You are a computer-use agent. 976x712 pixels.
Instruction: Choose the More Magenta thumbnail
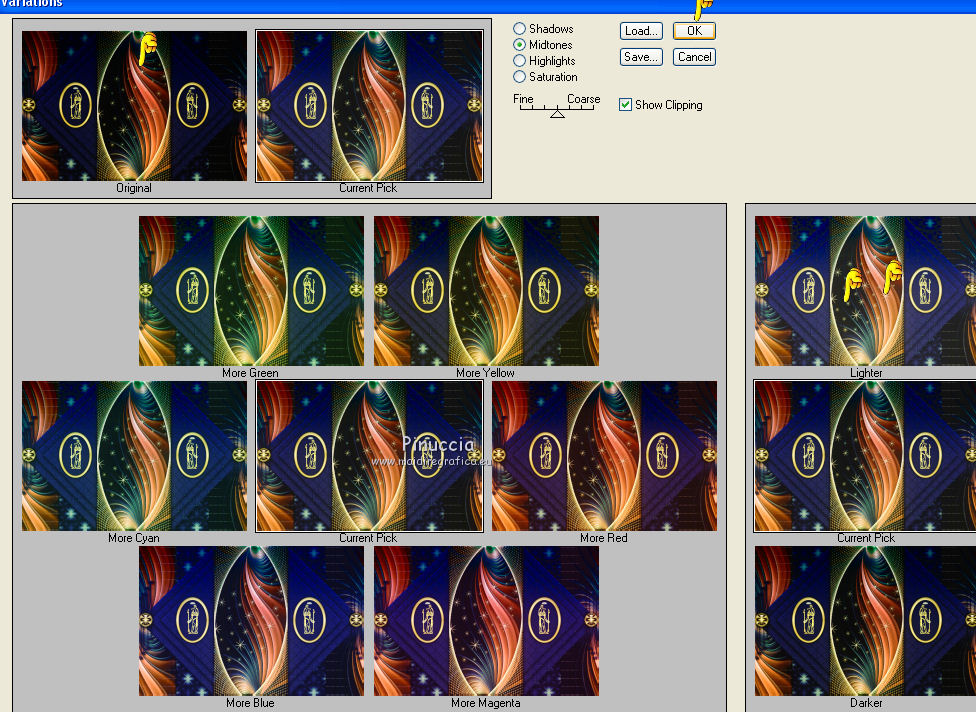point(486,621)
